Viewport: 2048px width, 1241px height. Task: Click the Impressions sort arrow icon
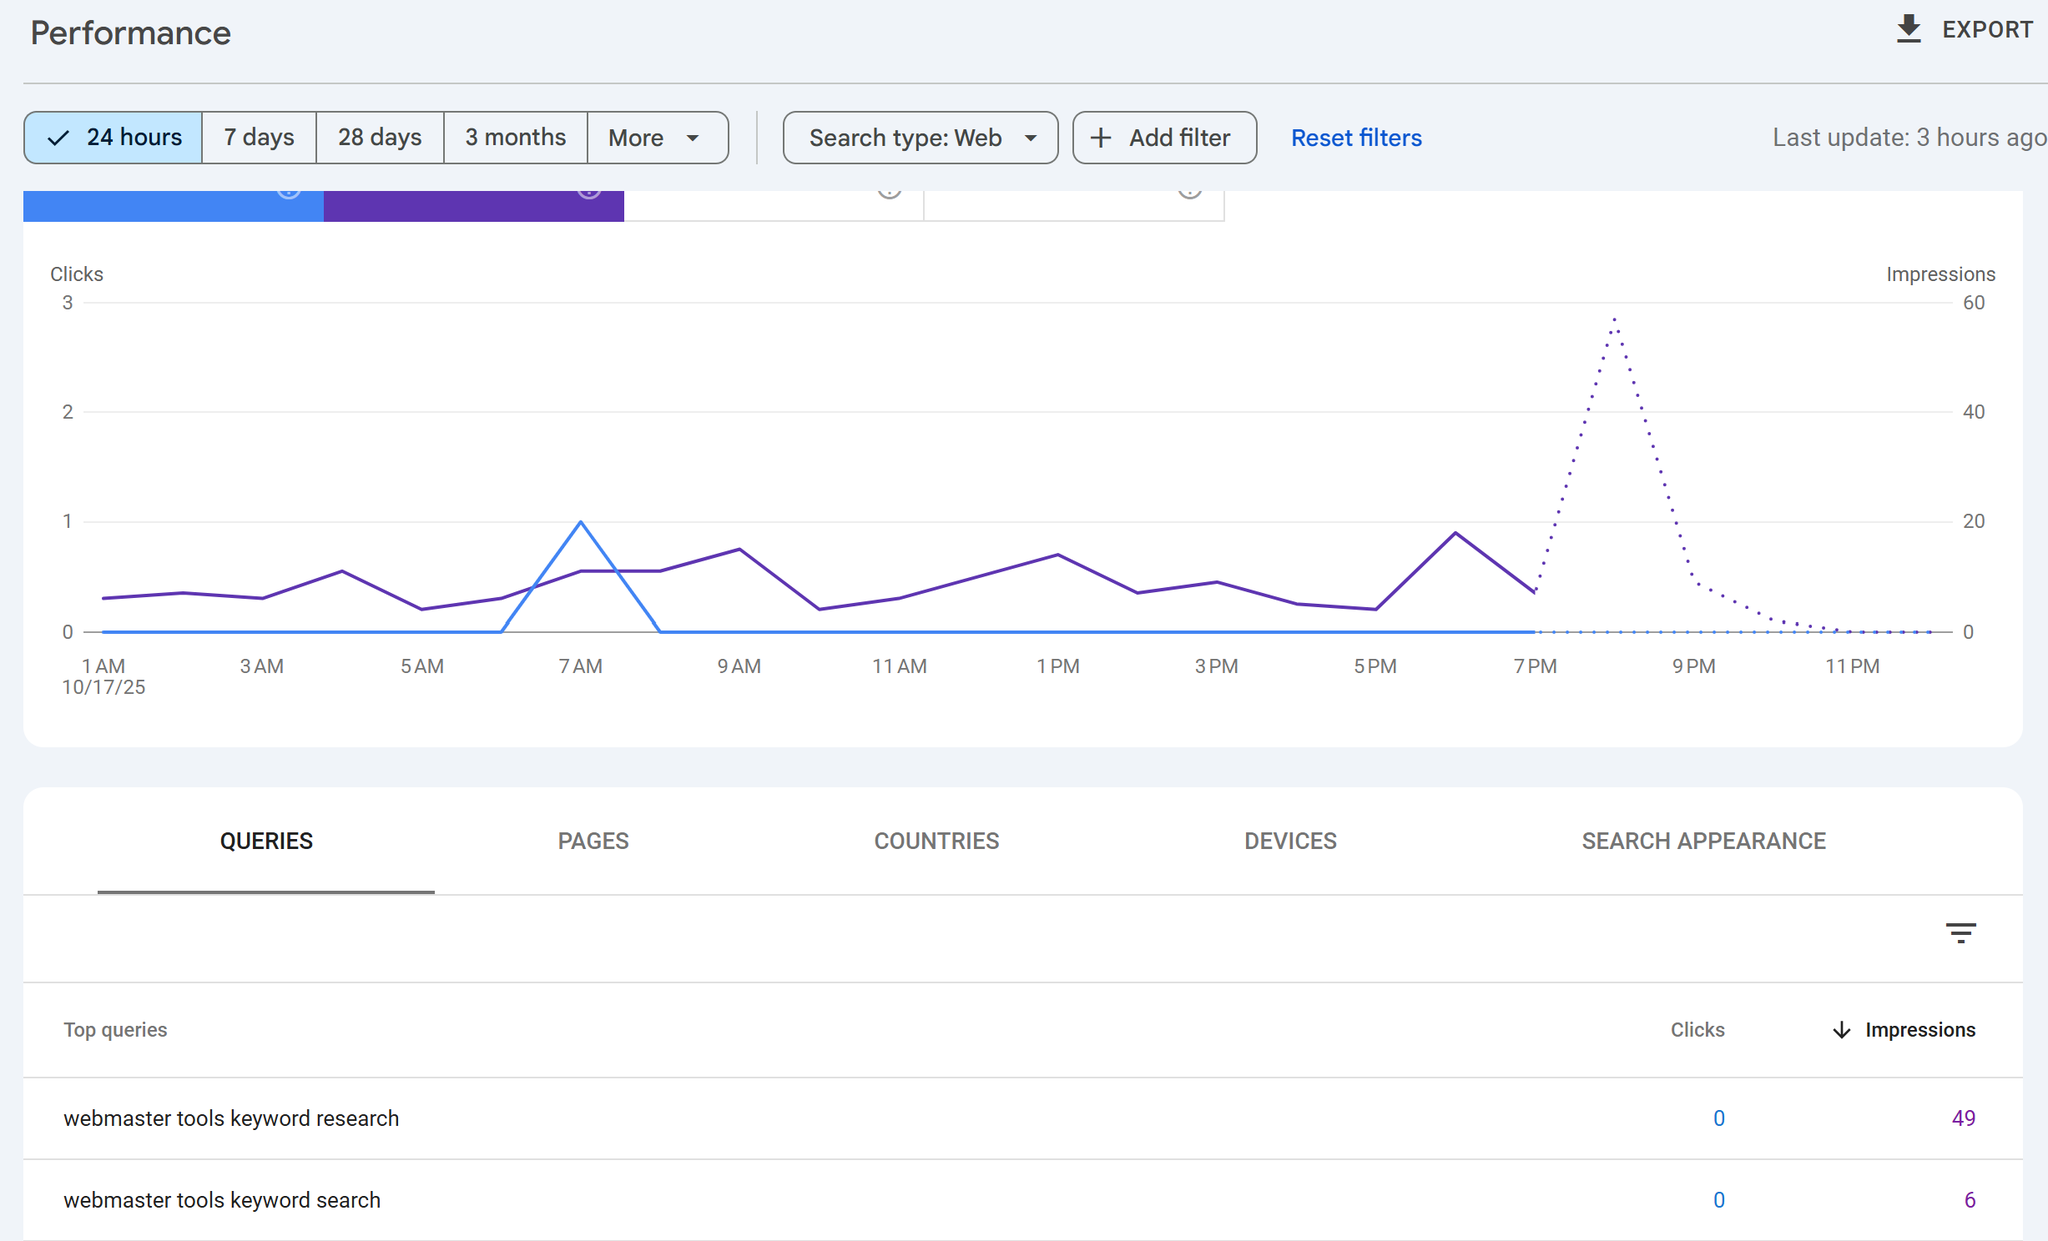[x=1841, y=1030]
